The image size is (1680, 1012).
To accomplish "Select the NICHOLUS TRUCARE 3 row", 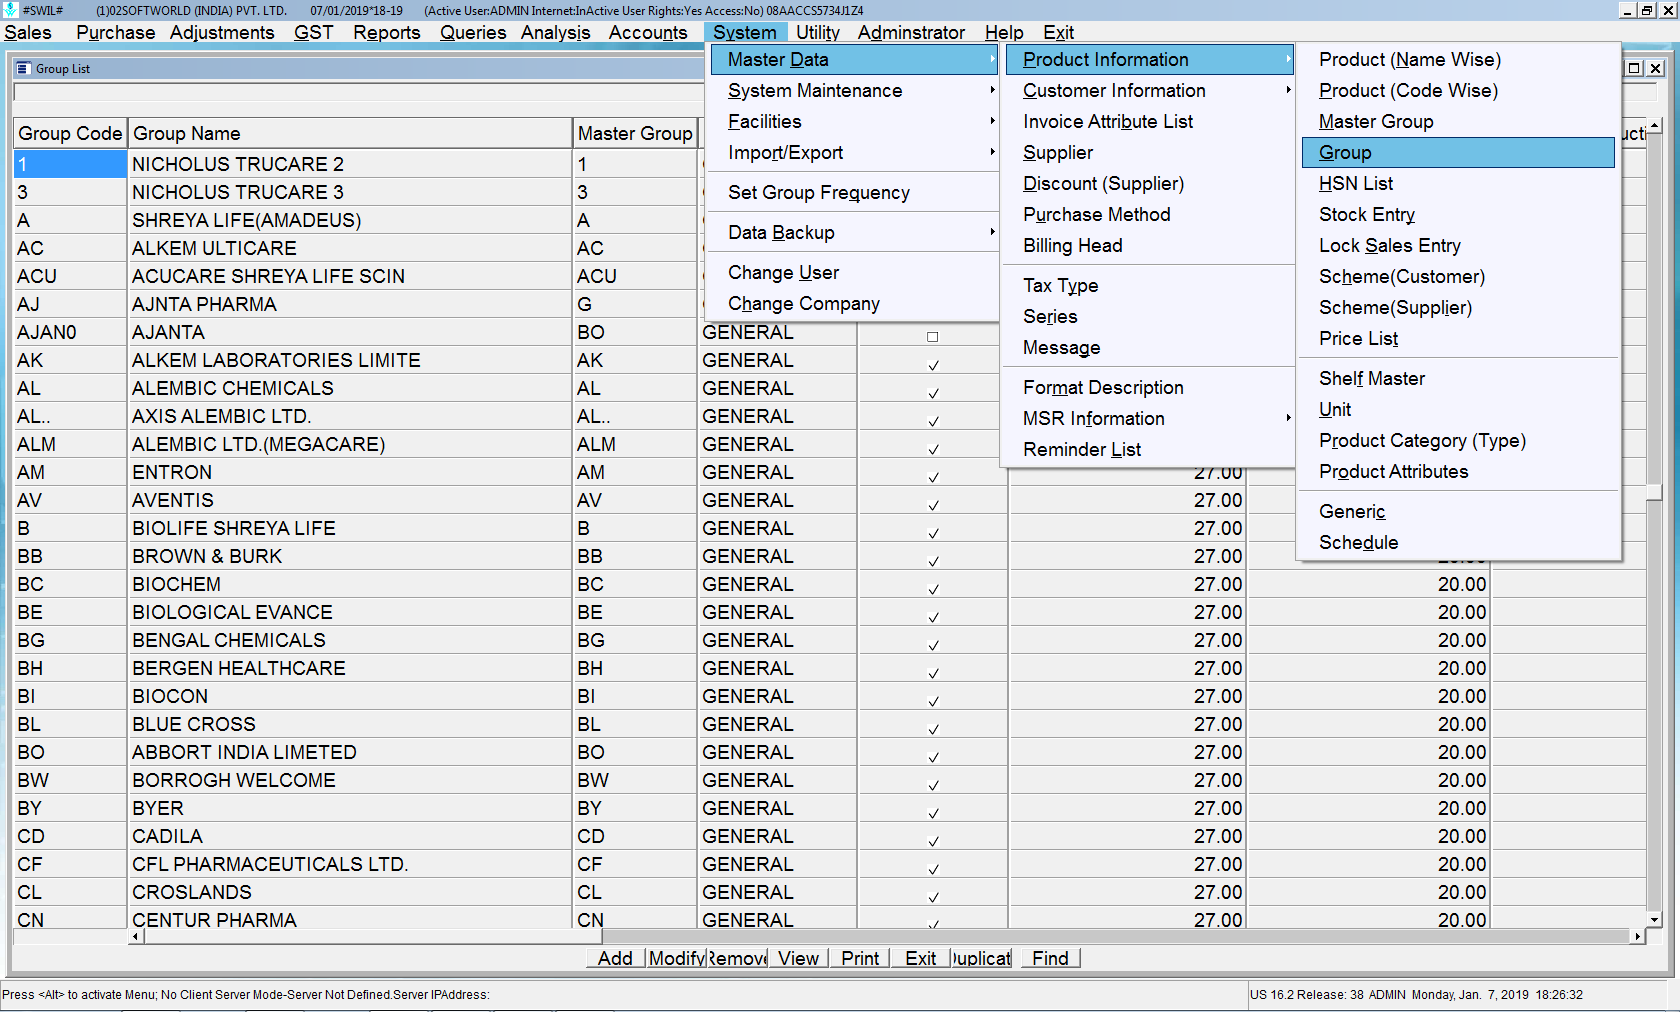I will click(x=350, y=192).
